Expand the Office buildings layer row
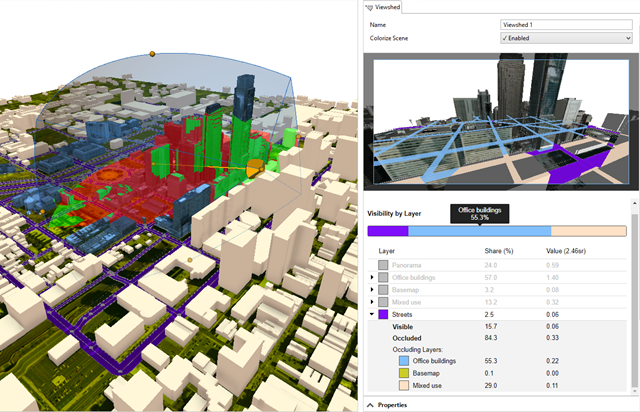 tap(372, 277)
